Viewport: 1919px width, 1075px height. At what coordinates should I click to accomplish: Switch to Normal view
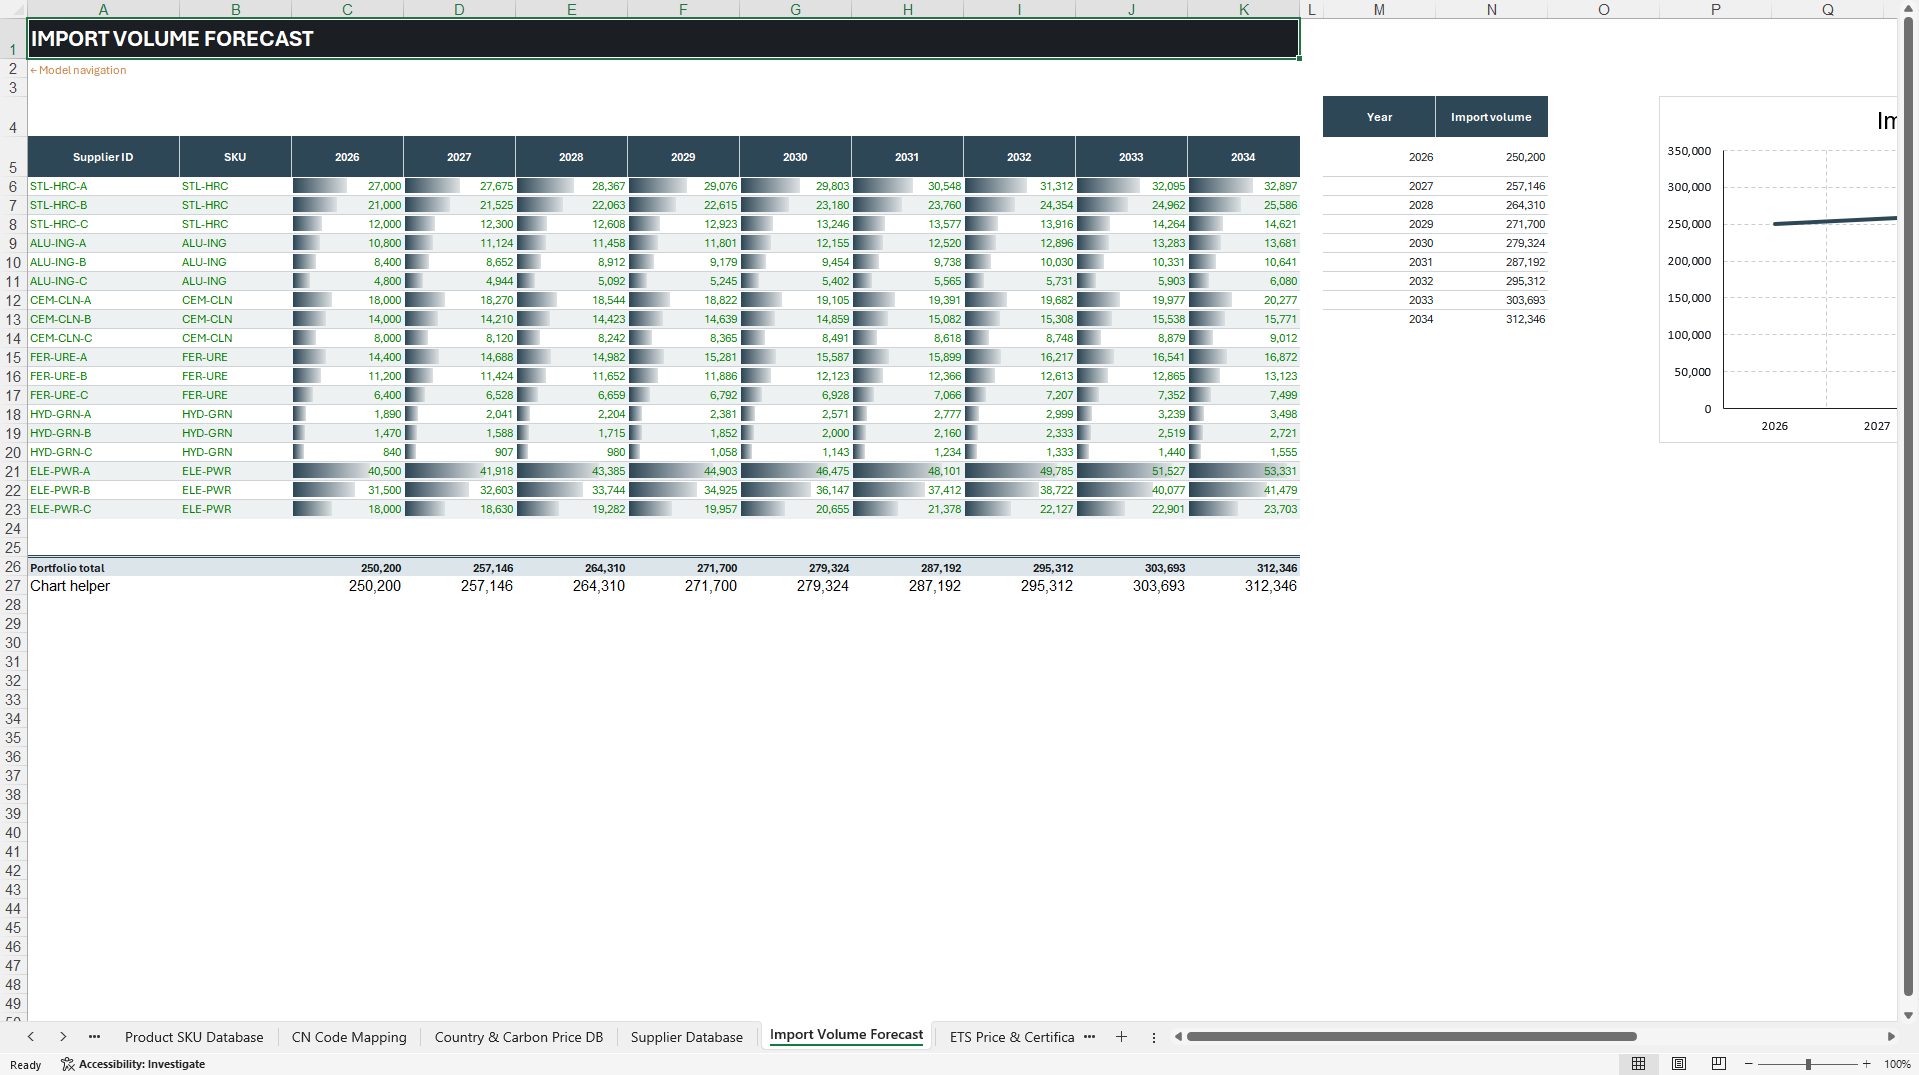pyautogui.click(x=1638, y=1064)
